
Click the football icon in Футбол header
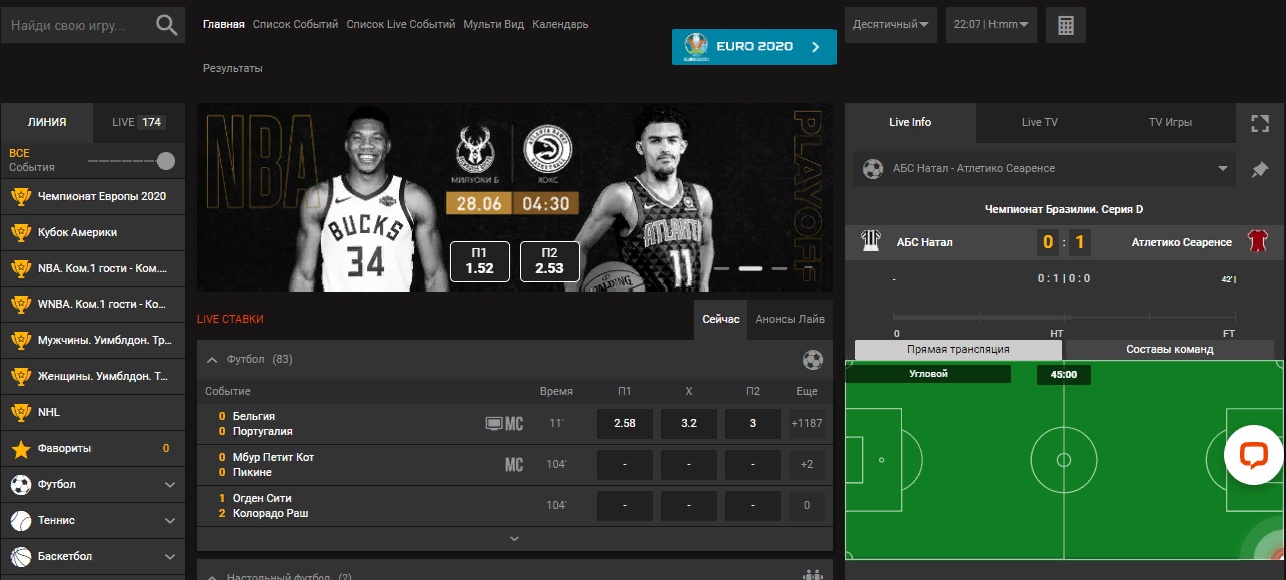[813, 359]
